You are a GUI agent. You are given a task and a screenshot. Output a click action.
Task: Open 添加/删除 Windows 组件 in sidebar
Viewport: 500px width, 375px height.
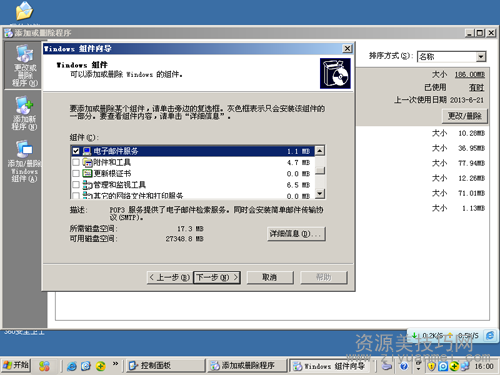[x=24, y=161]
